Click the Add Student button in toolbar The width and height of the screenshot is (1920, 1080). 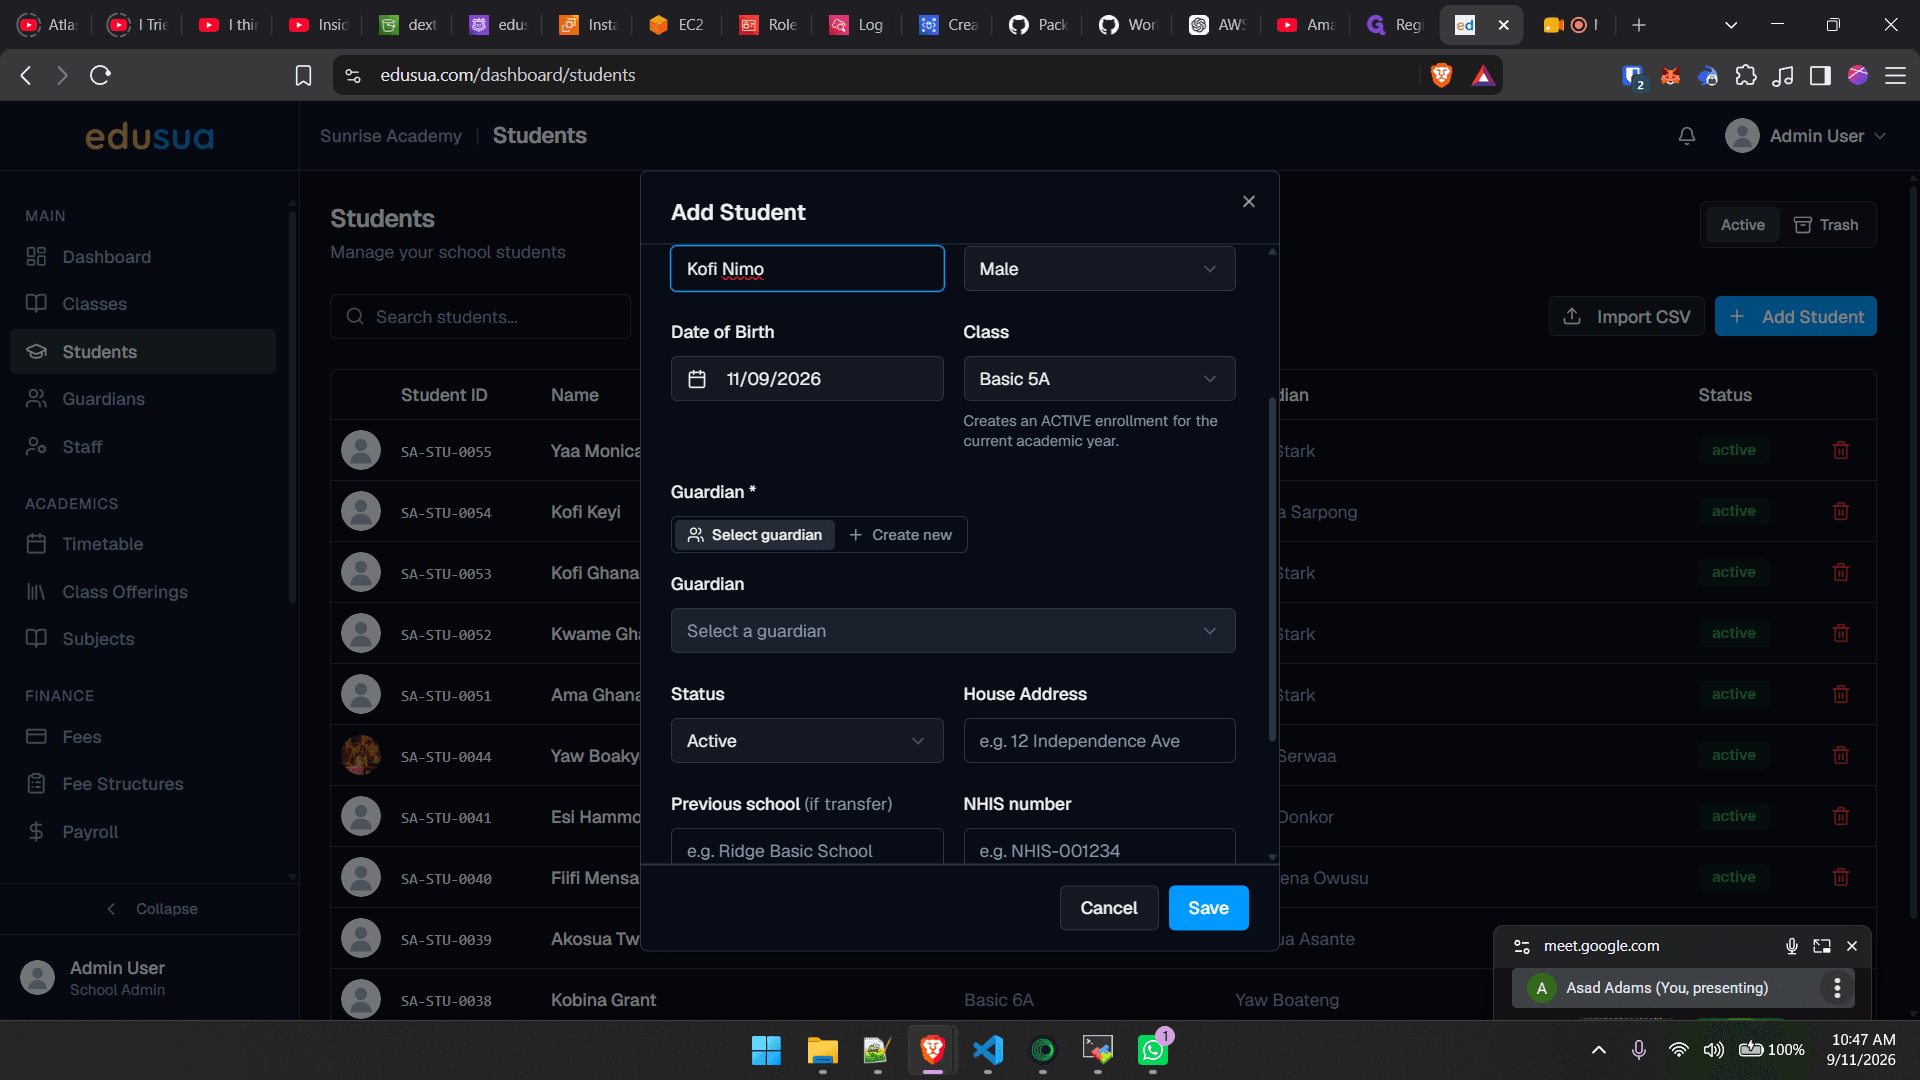(1796, 317)
